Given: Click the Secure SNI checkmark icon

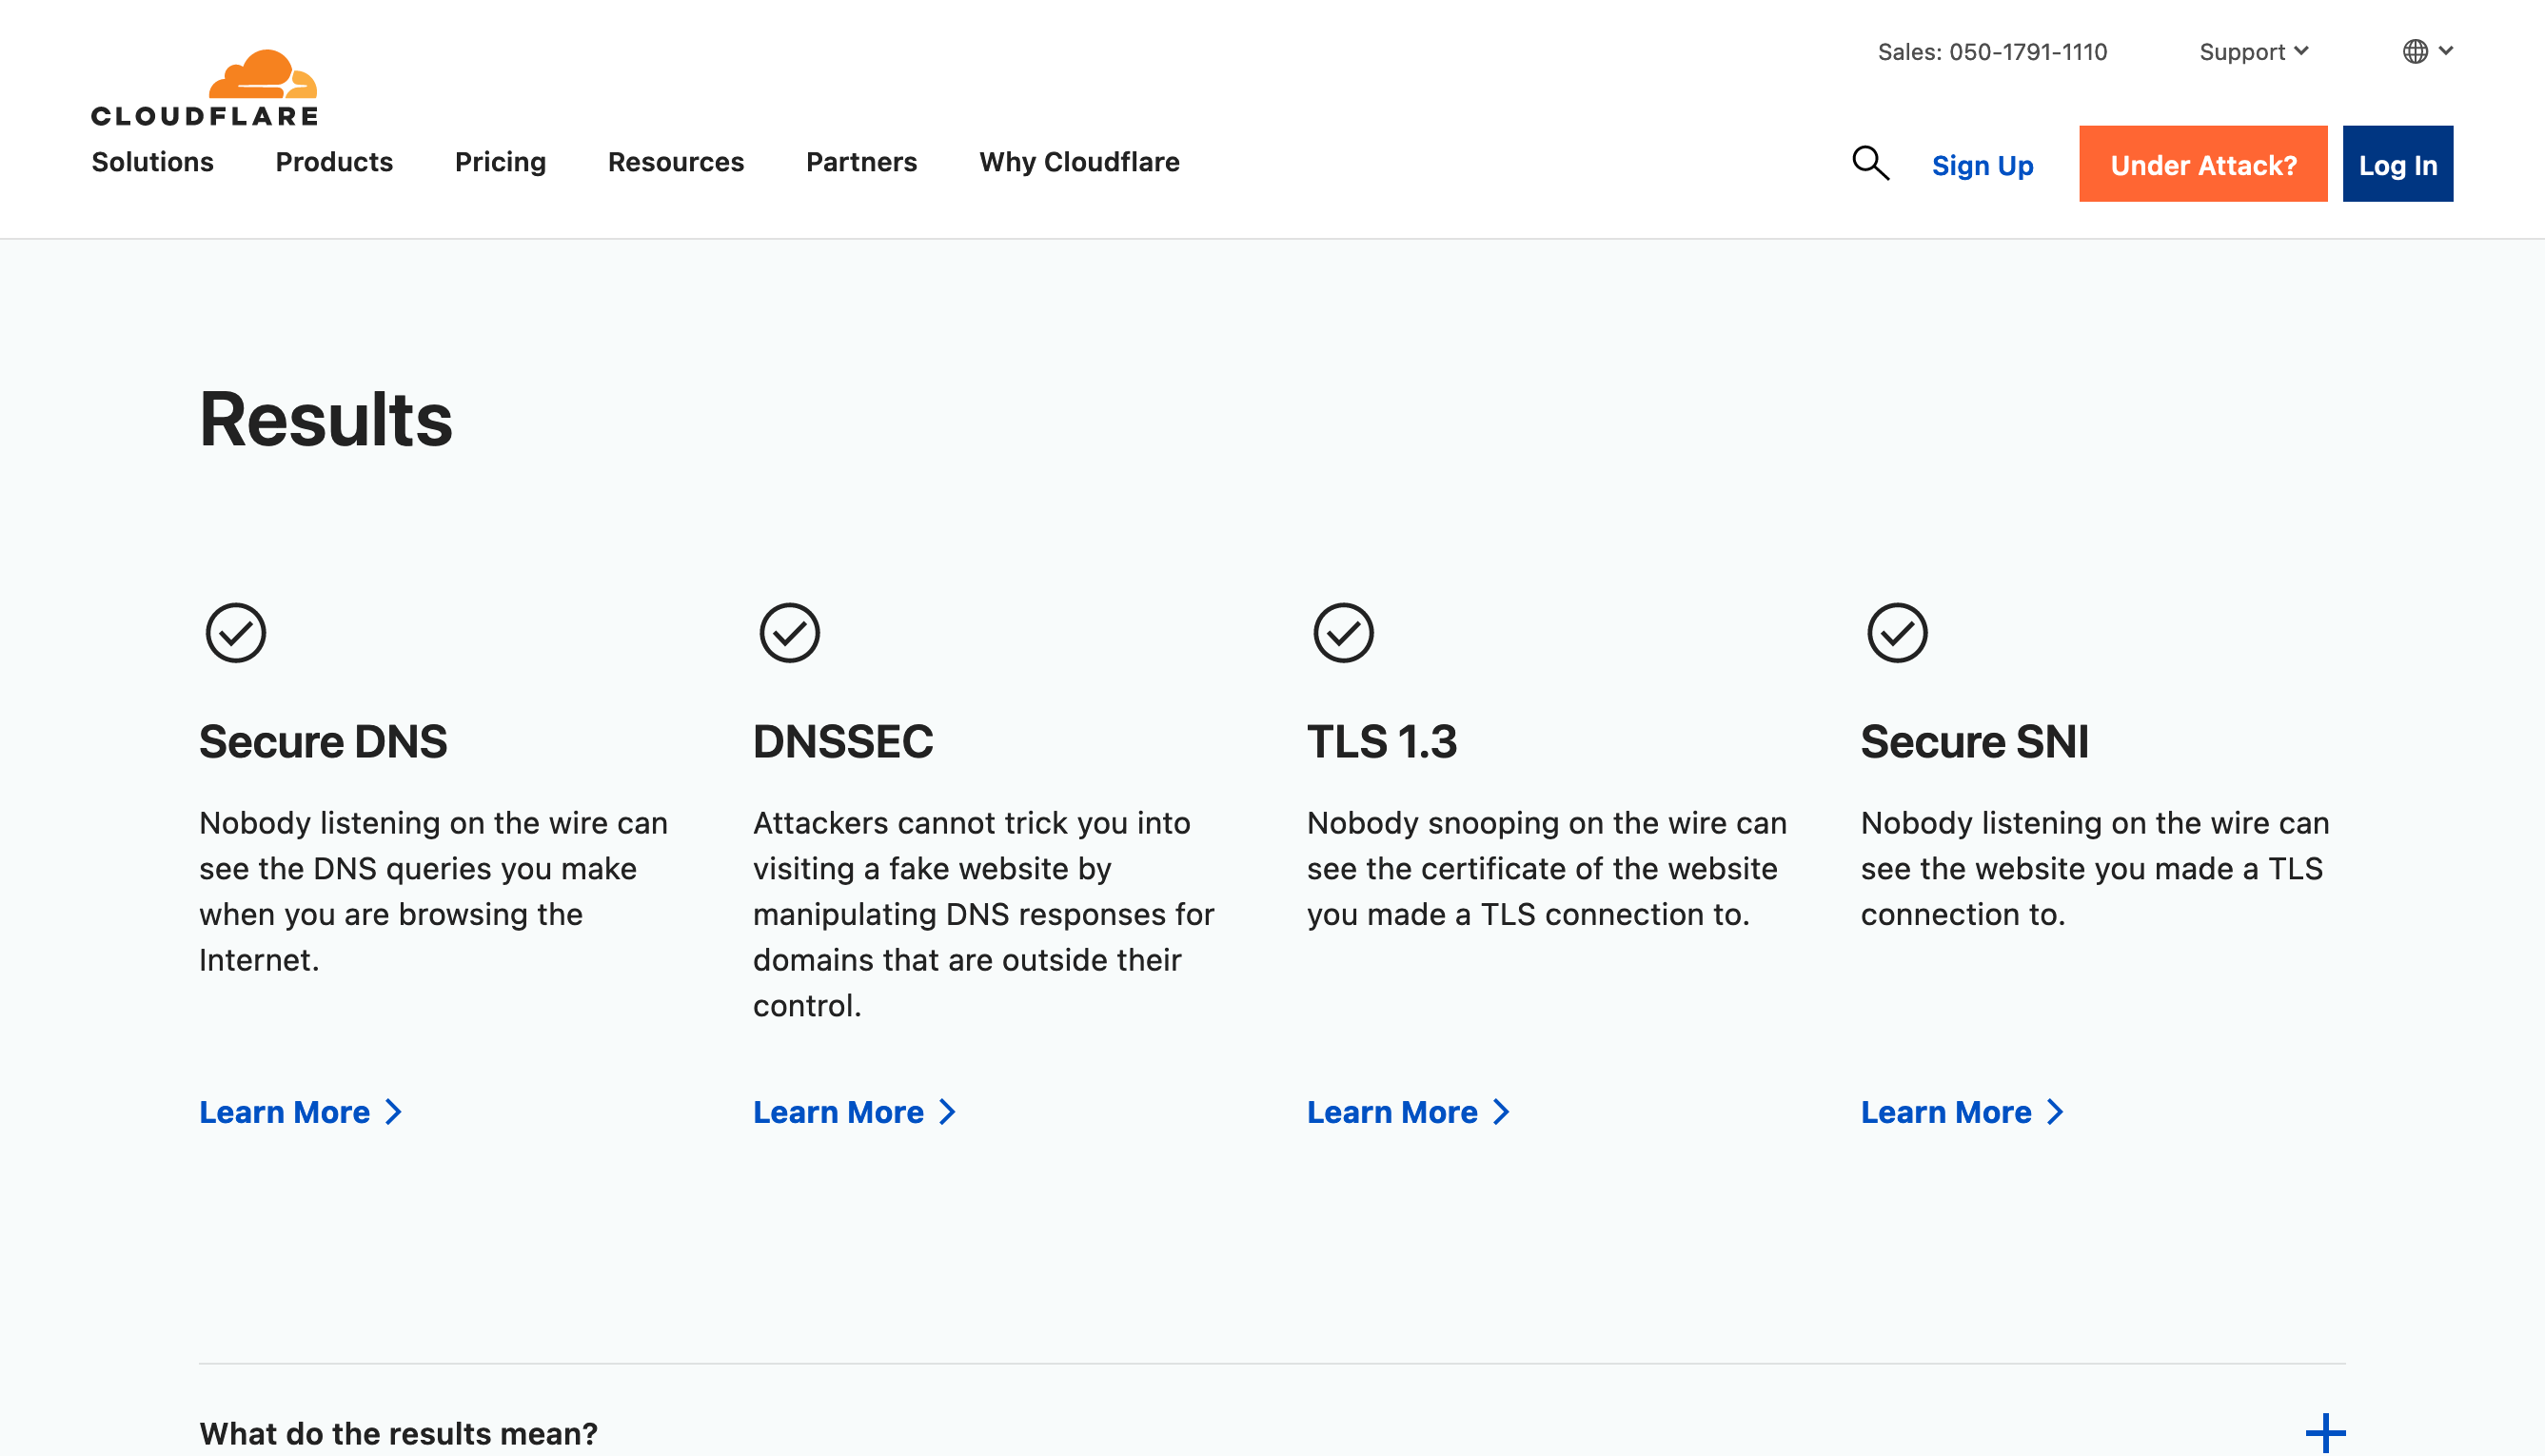Looking at the screenshot, I should [1897, 633].
